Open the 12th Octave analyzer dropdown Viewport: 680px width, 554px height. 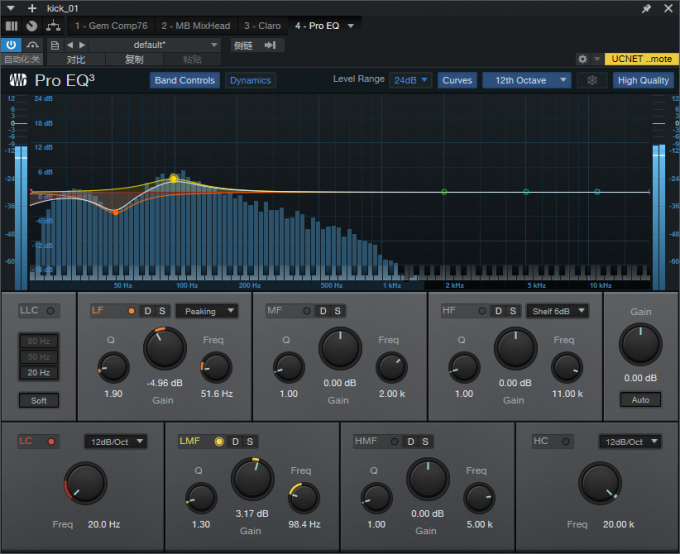pos(526,81)
